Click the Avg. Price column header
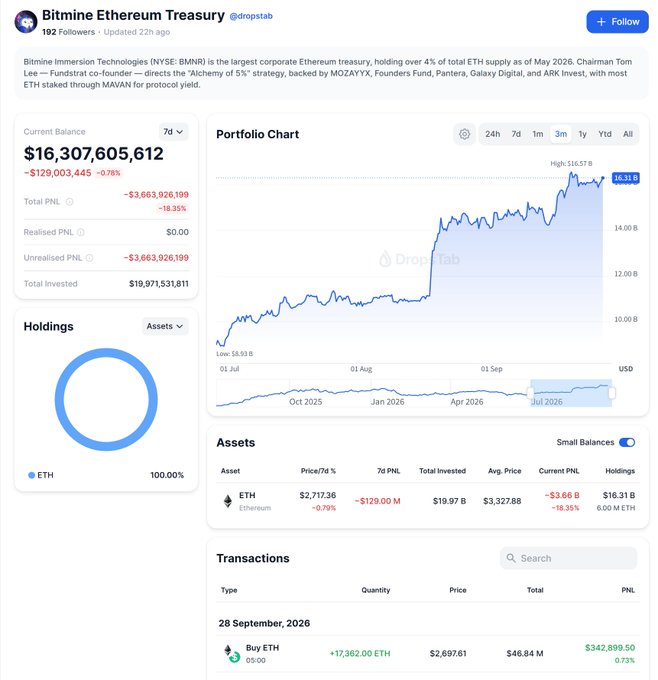The height and width of the screenshot is (680, 658). click(504, 471)
